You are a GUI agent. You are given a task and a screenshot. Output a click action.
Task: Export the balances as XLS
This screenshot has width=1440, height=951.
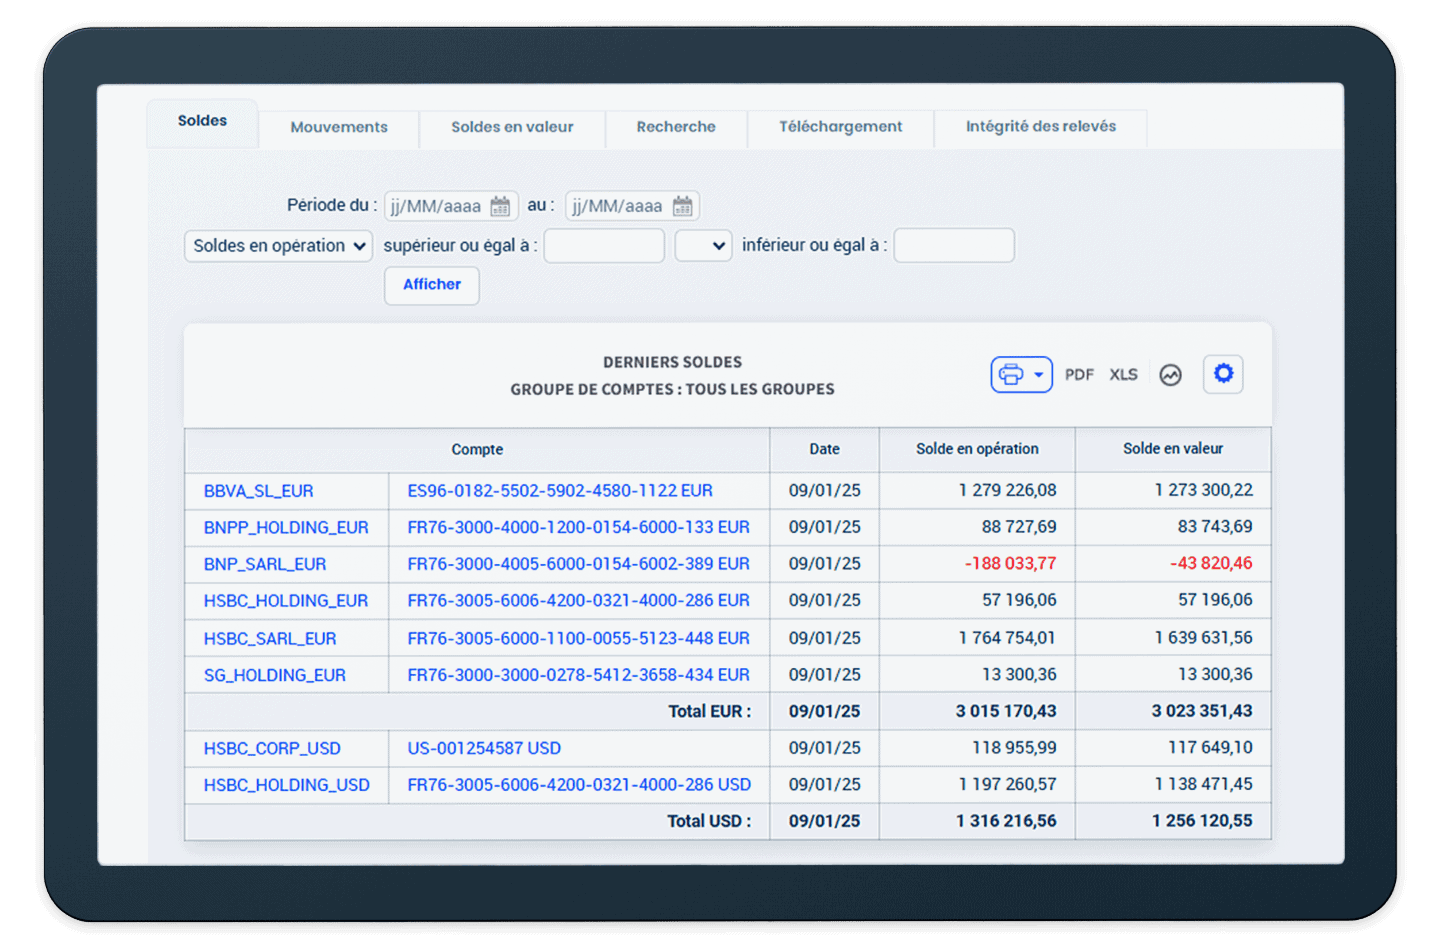[1123, 375]
